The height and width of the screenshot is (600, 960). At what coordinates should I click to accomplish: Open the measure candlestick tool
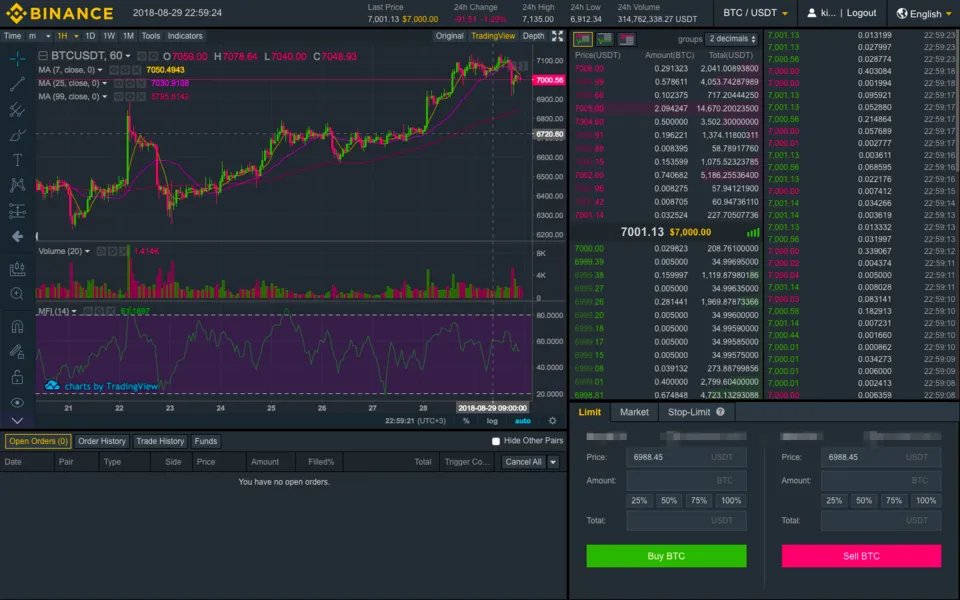point(17,269)
